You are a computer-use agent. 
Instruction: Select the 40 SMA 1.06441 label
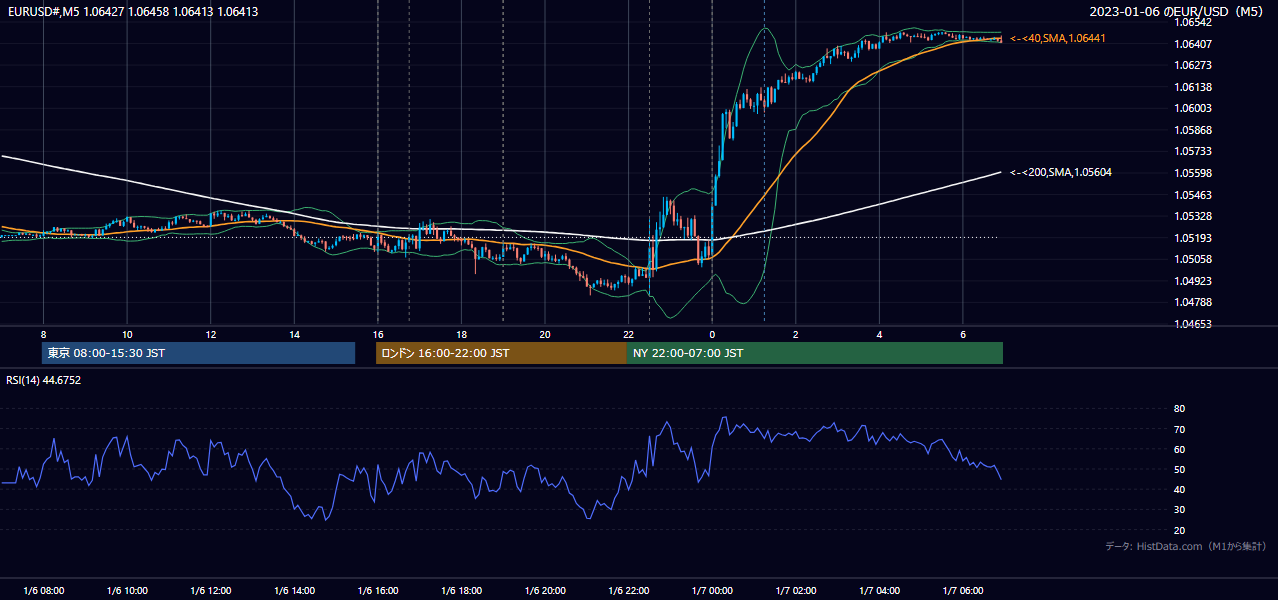pyautogui.click(x=1058, y=38)
